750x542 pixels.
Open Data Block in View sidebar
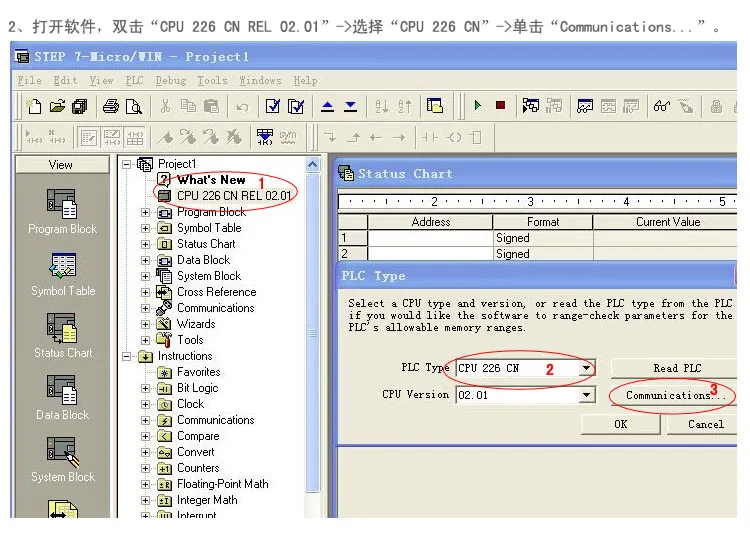pos(62,398)
